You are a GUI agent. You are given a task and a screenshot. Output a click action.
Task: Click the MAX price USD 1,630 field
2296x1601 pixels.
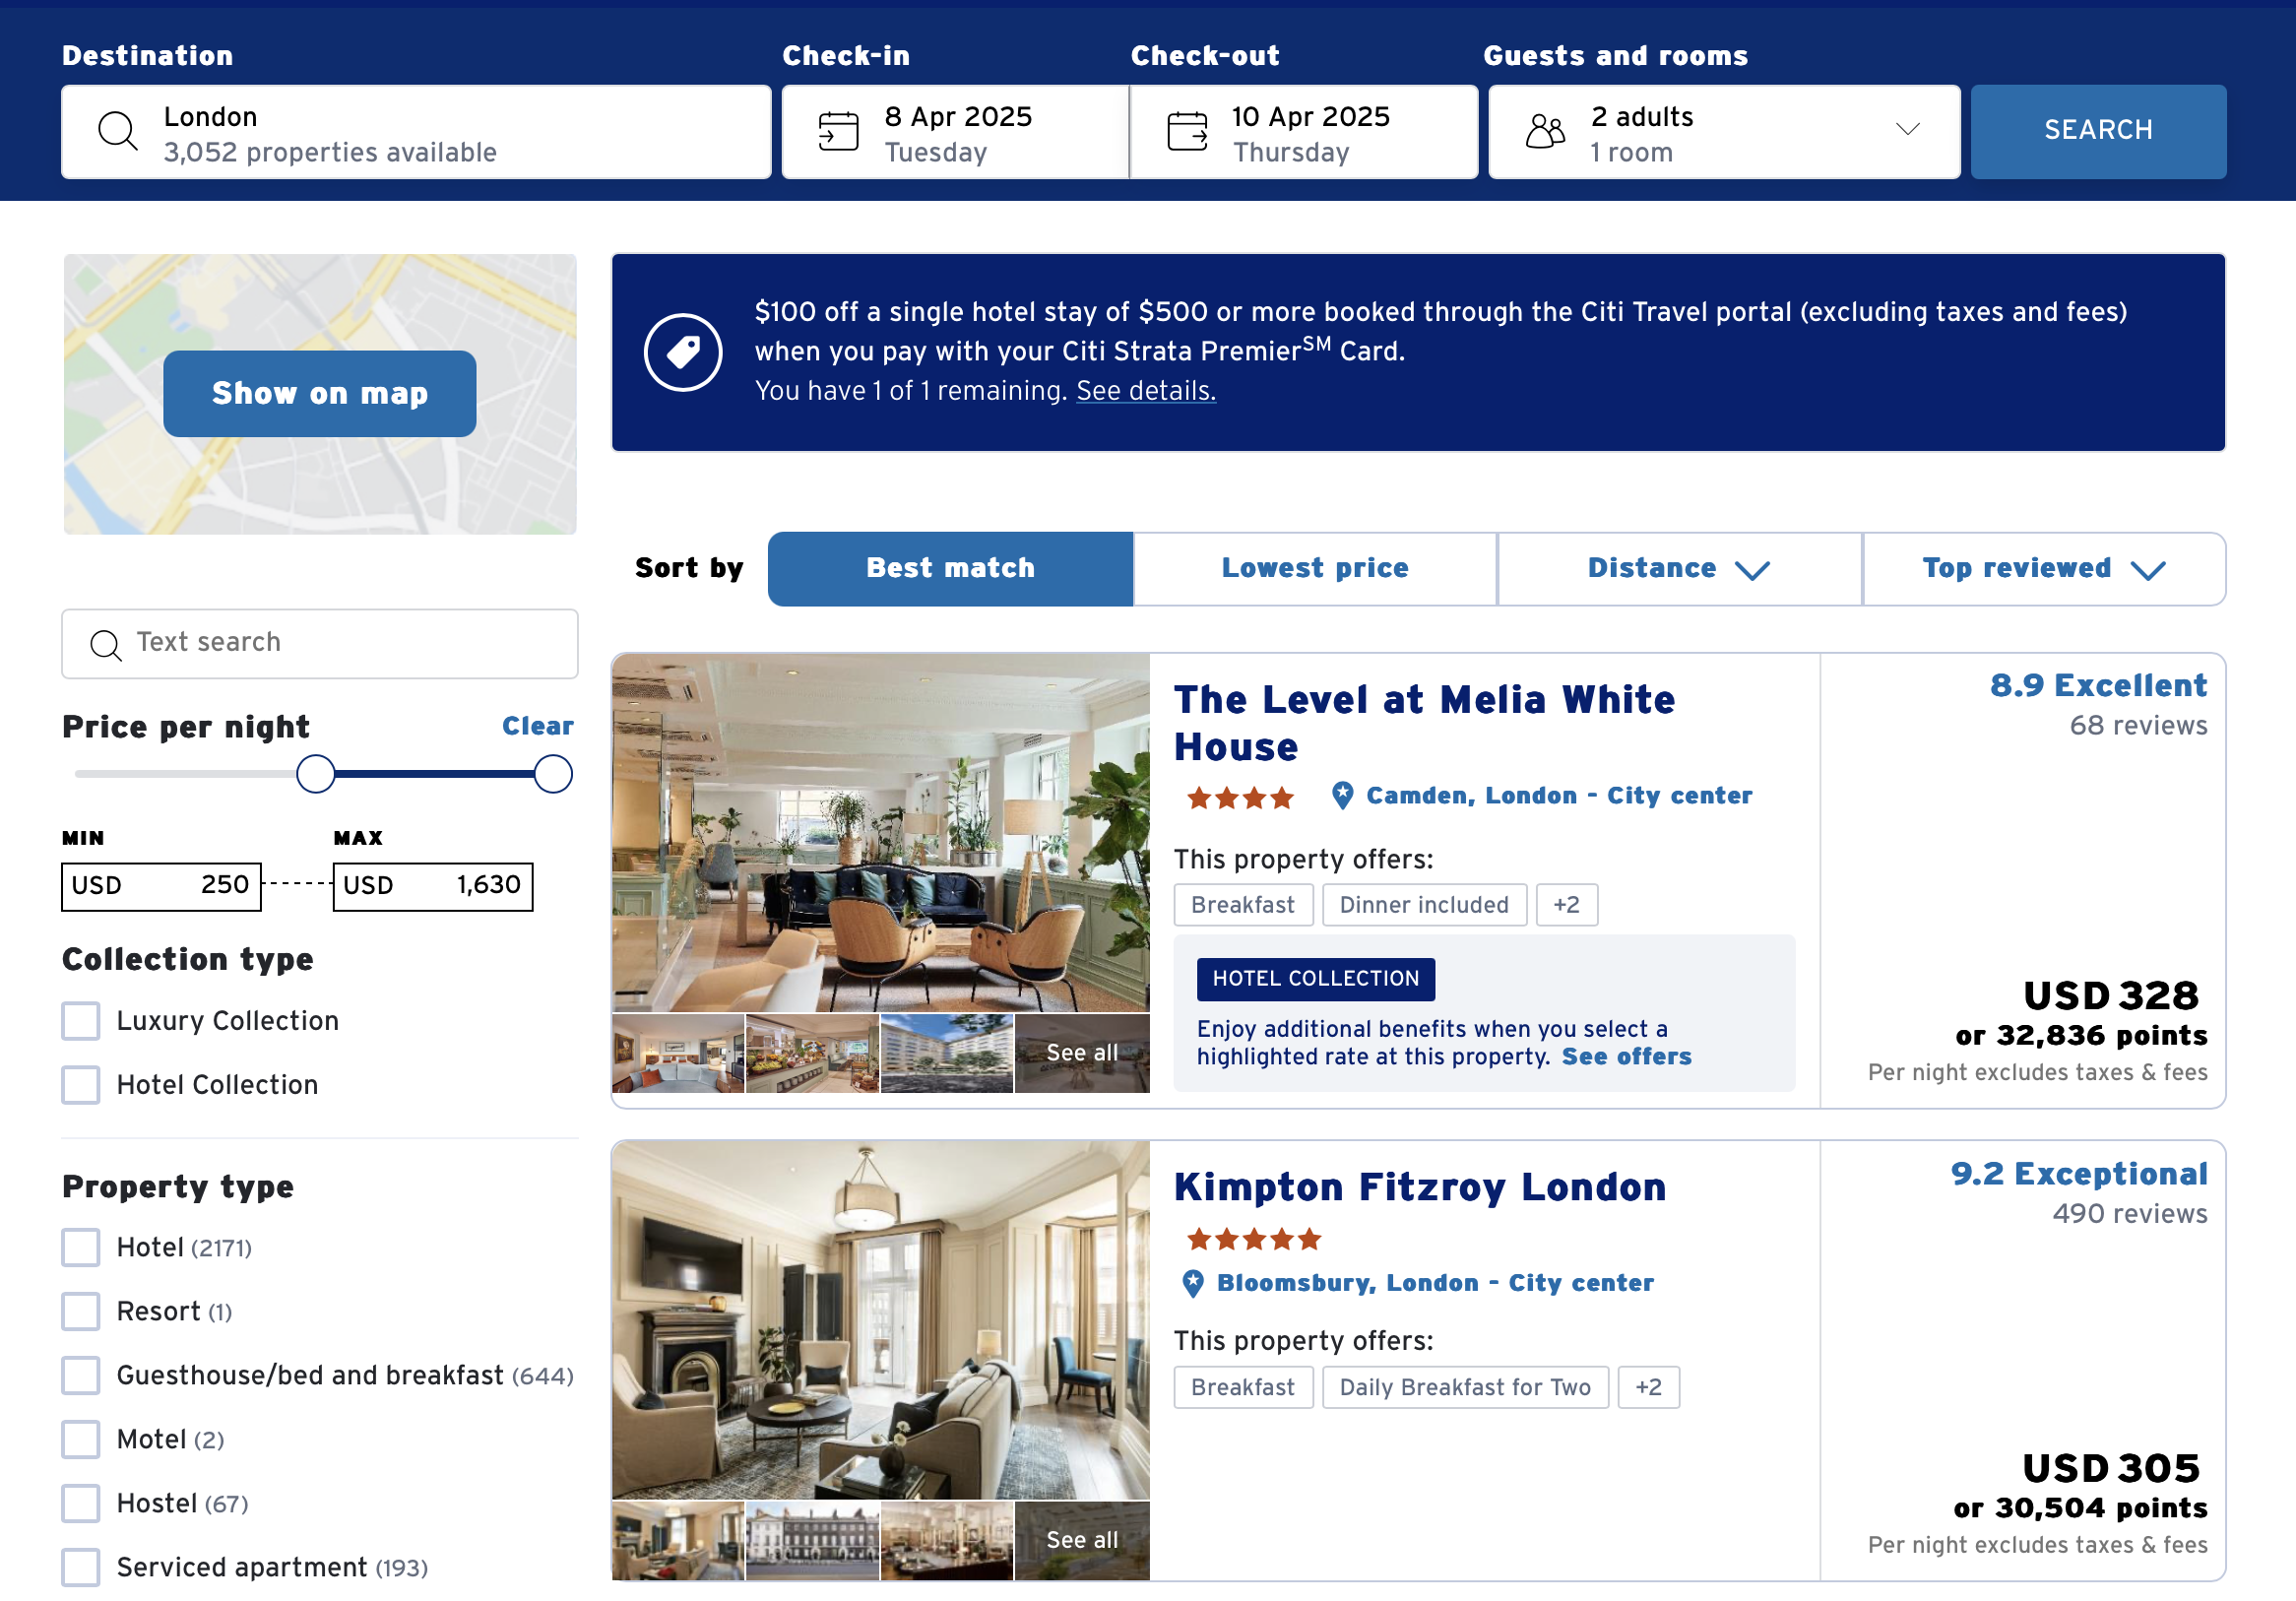(x=433, y=887)
